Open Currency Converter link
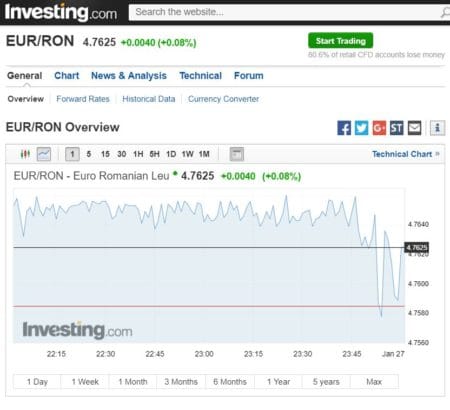The height and width of the screenshot is (410, 450). 223,99
